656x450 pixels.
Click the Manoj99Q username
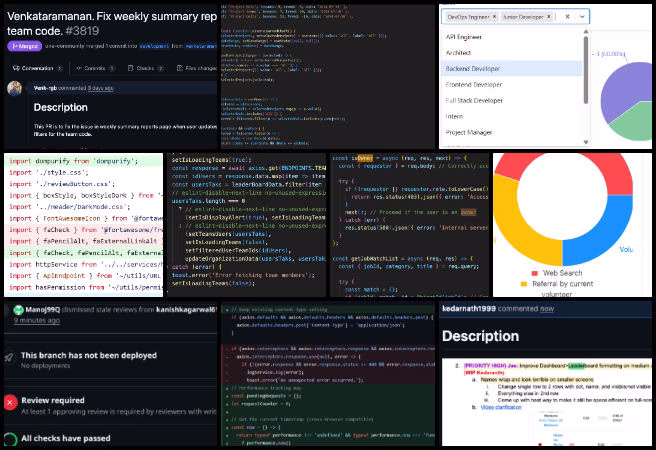(x=43, y=310)
